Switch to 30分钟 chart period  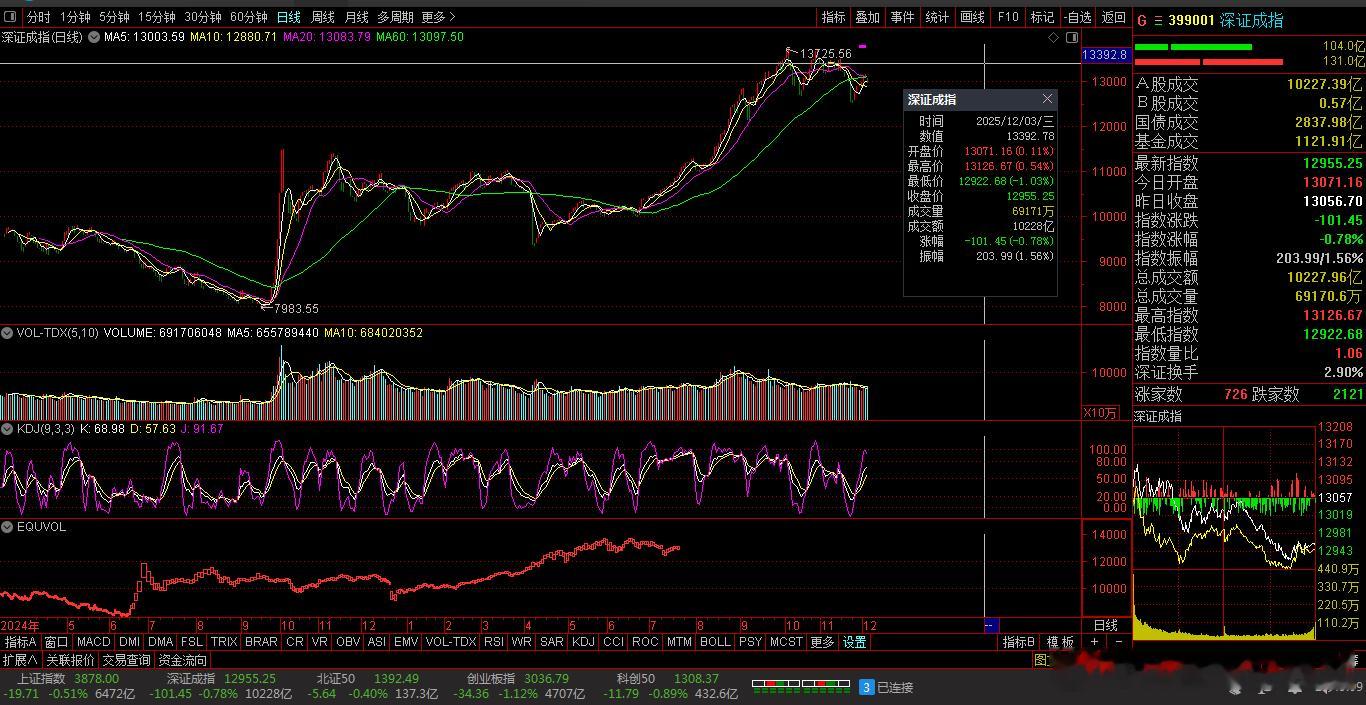(x=203, y=17)
